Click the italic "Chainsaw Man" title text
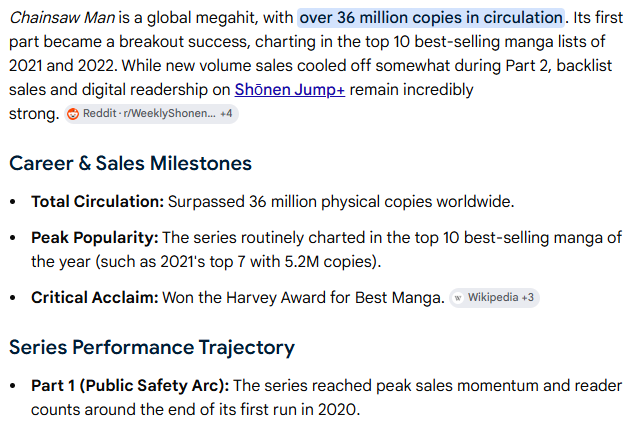This screenshot has width=640, height=431. [62, 18]
